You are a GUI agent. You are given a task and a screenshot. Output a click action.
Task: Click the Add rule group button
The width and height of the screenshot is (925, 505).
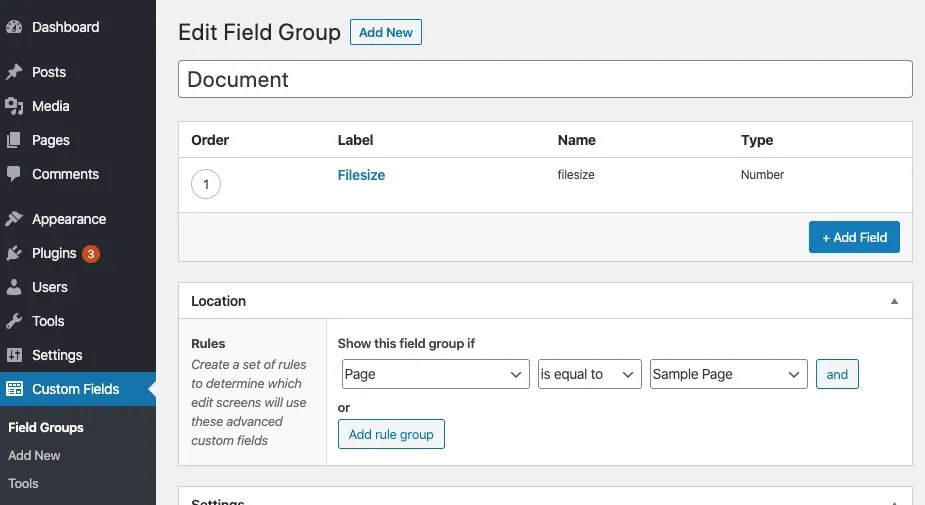[x=391, y=434]
